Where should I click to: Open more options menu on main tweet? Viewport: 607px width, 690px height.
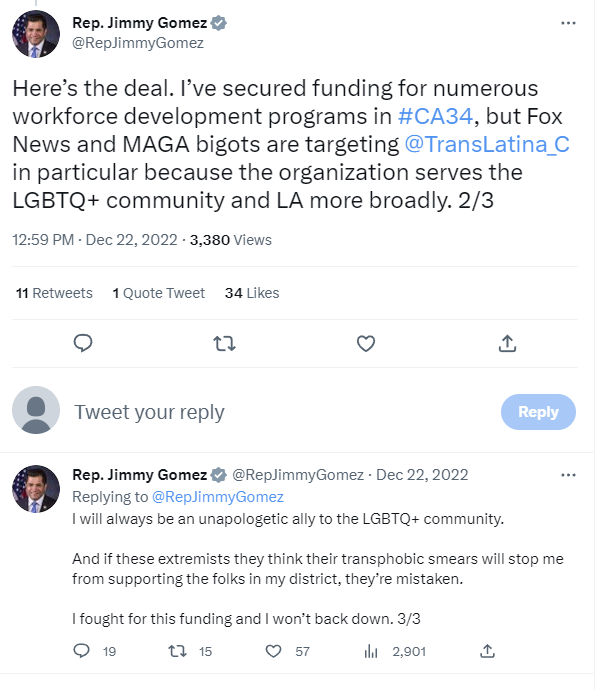(568, 22)
